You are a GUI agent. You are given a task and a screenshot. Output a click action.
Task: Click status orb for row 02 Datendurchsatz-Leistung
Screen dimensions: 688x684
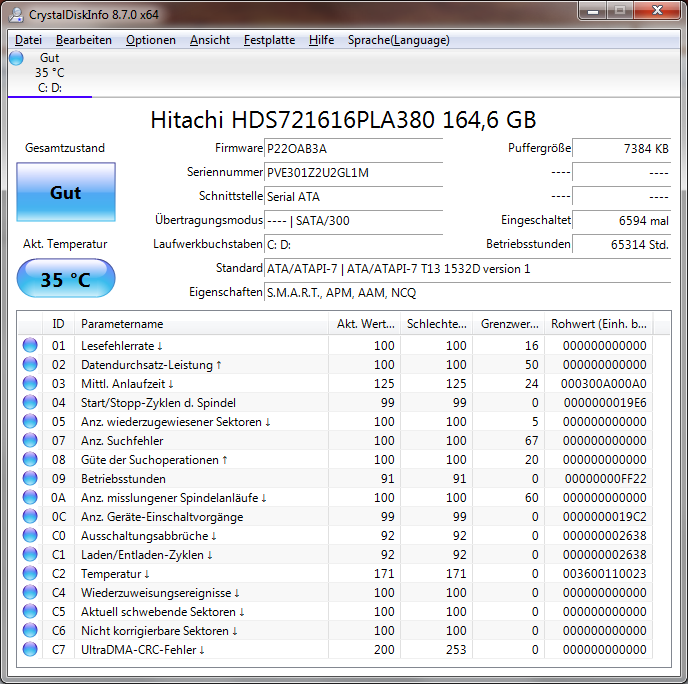[x=30, y=364]
